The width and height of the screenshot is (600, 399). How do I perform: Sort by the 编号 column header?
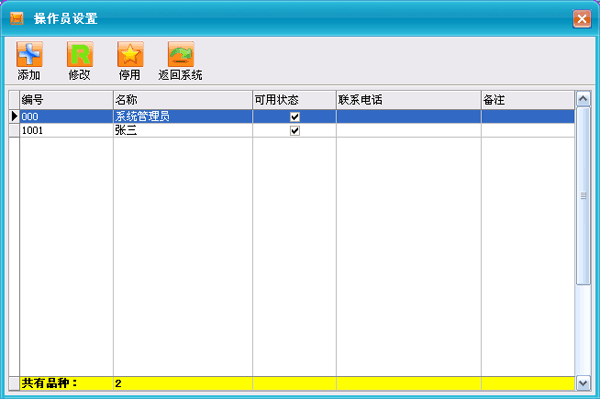click(67, 100)
